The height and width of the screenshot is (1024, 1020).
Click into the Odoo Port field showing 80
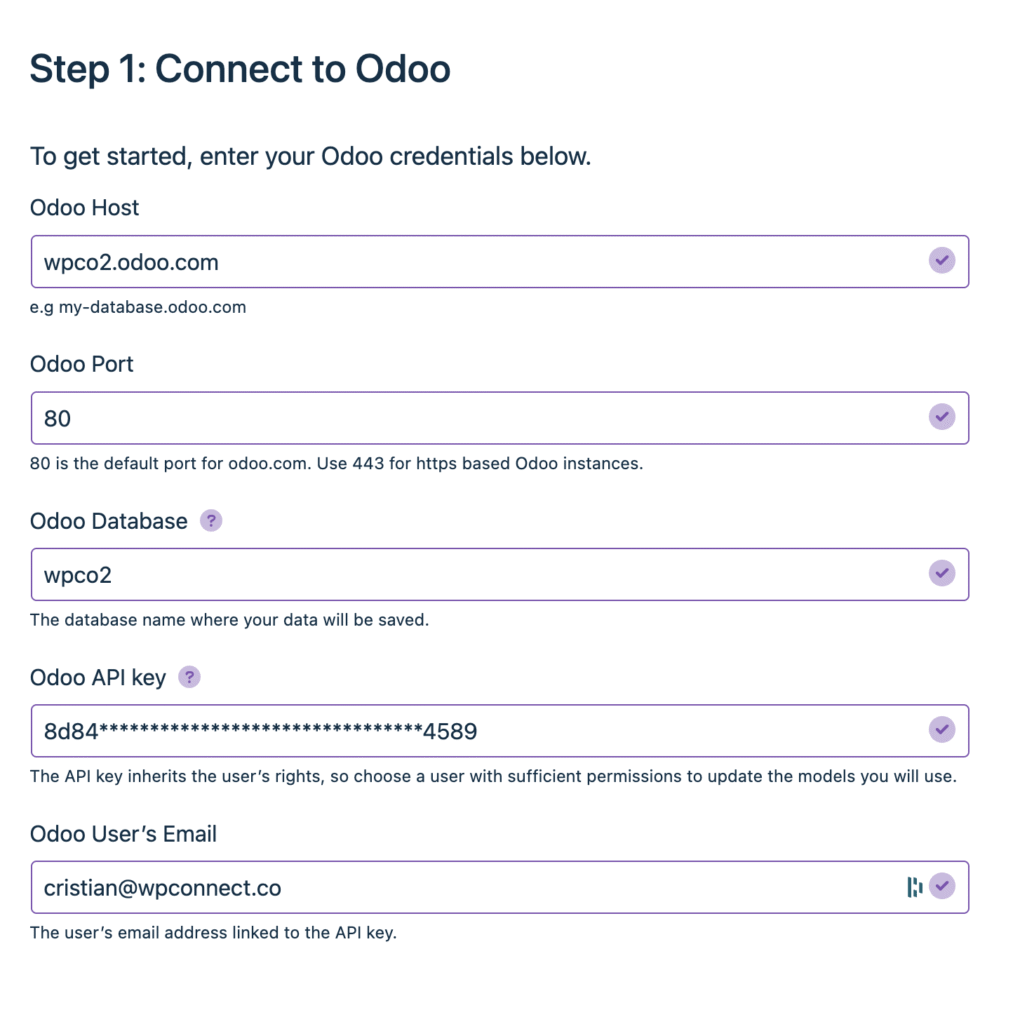click(x=480, y=418)
